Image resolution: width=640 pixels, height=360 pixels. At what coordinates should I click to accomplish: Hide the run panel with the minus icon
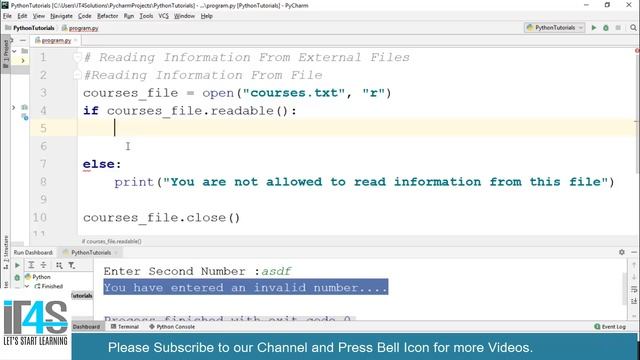point(634,252)
